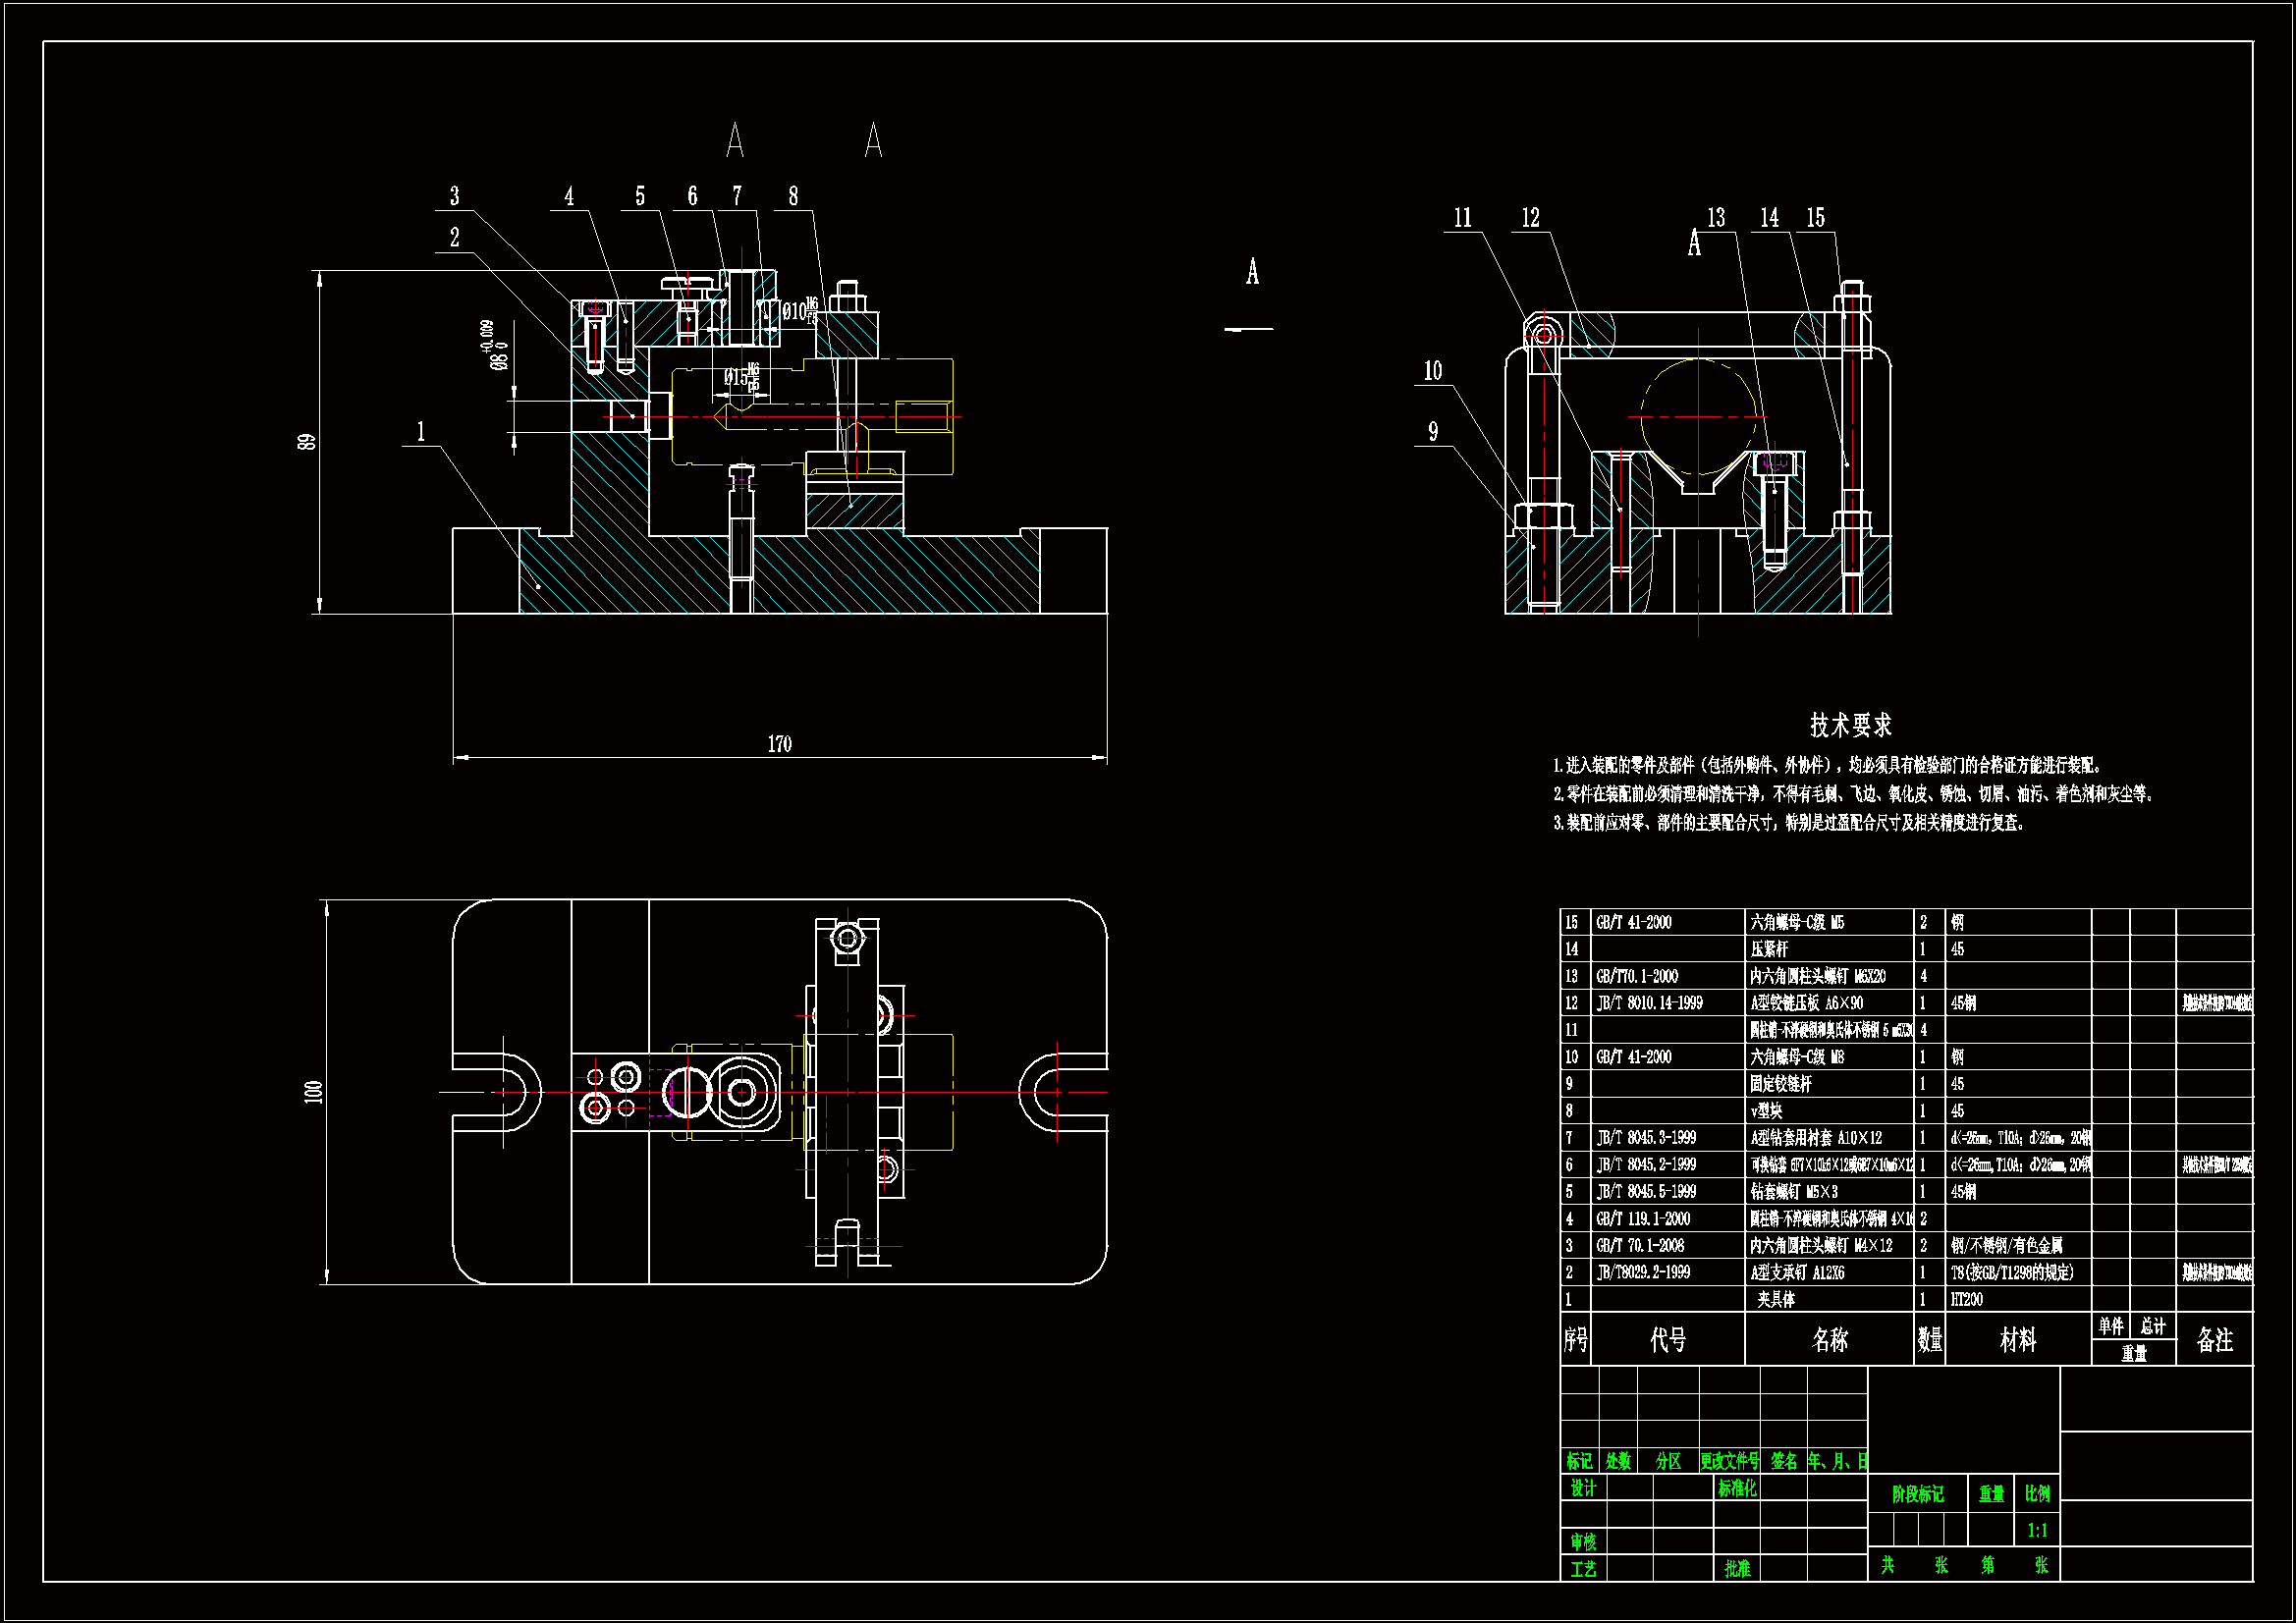Click the Ø10 fit dimension text
Image resolution: width=2296 pixels, height=1623 pixels.
coord(799,311)
